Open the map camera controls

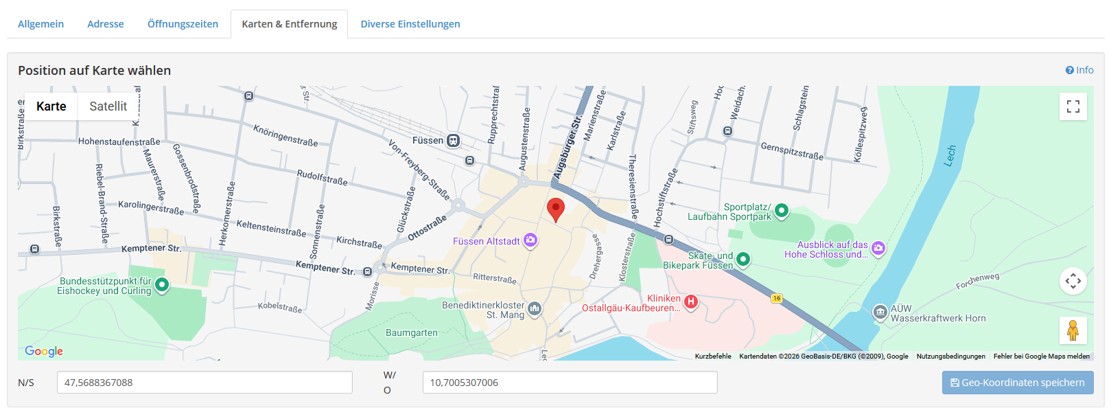(1073, 281)
